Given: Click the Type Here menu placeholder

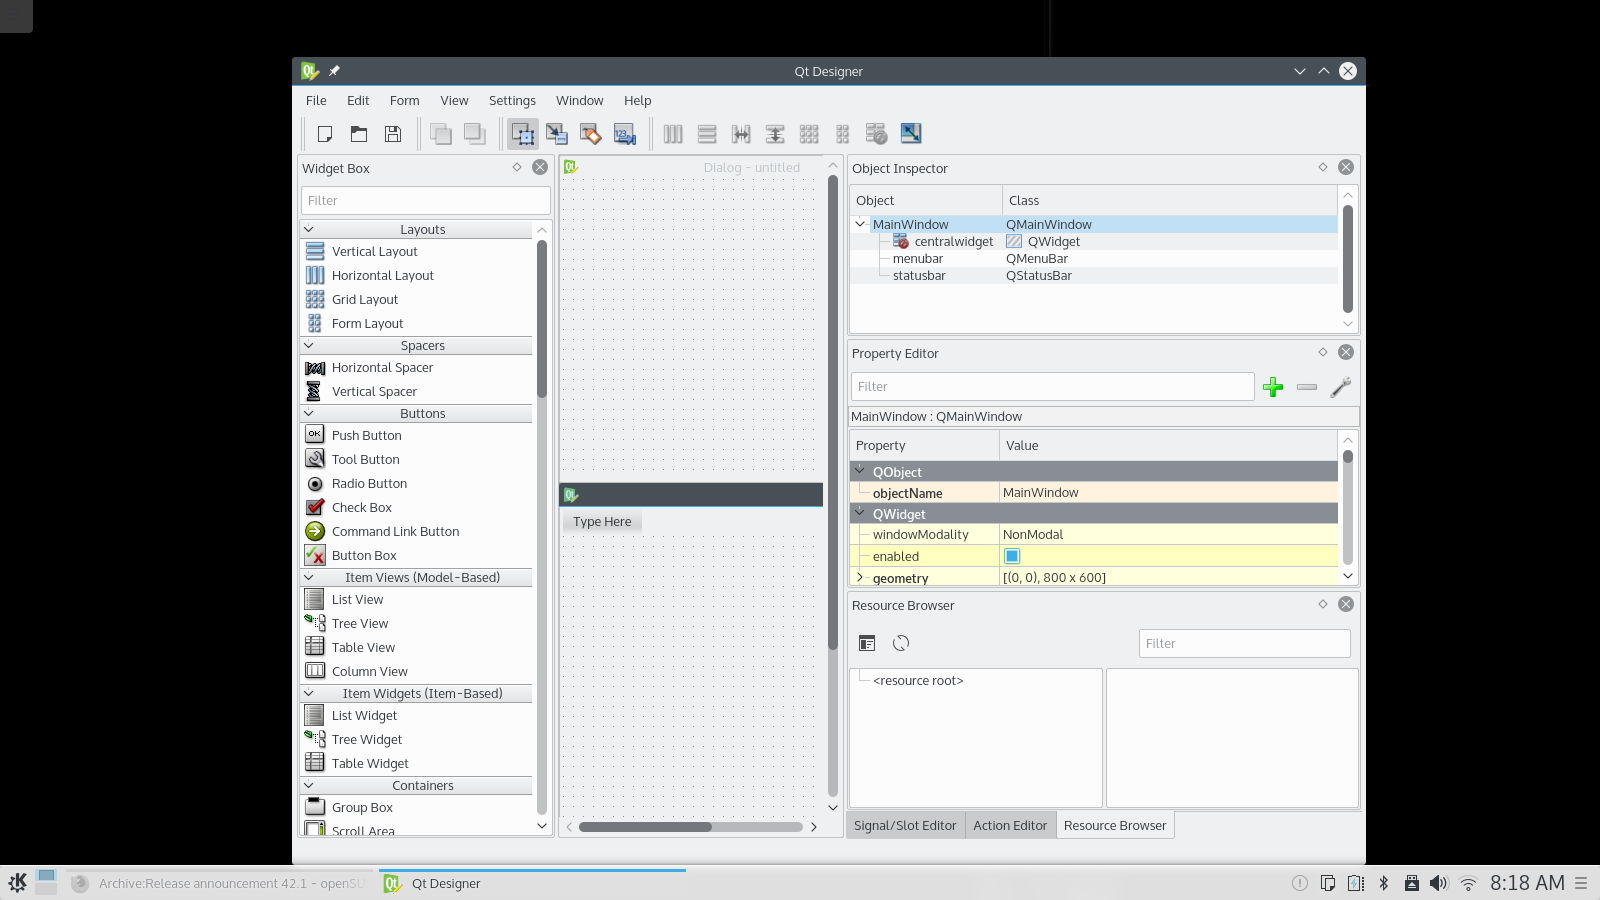Looking at the screenshot, I should coord(602,521).
